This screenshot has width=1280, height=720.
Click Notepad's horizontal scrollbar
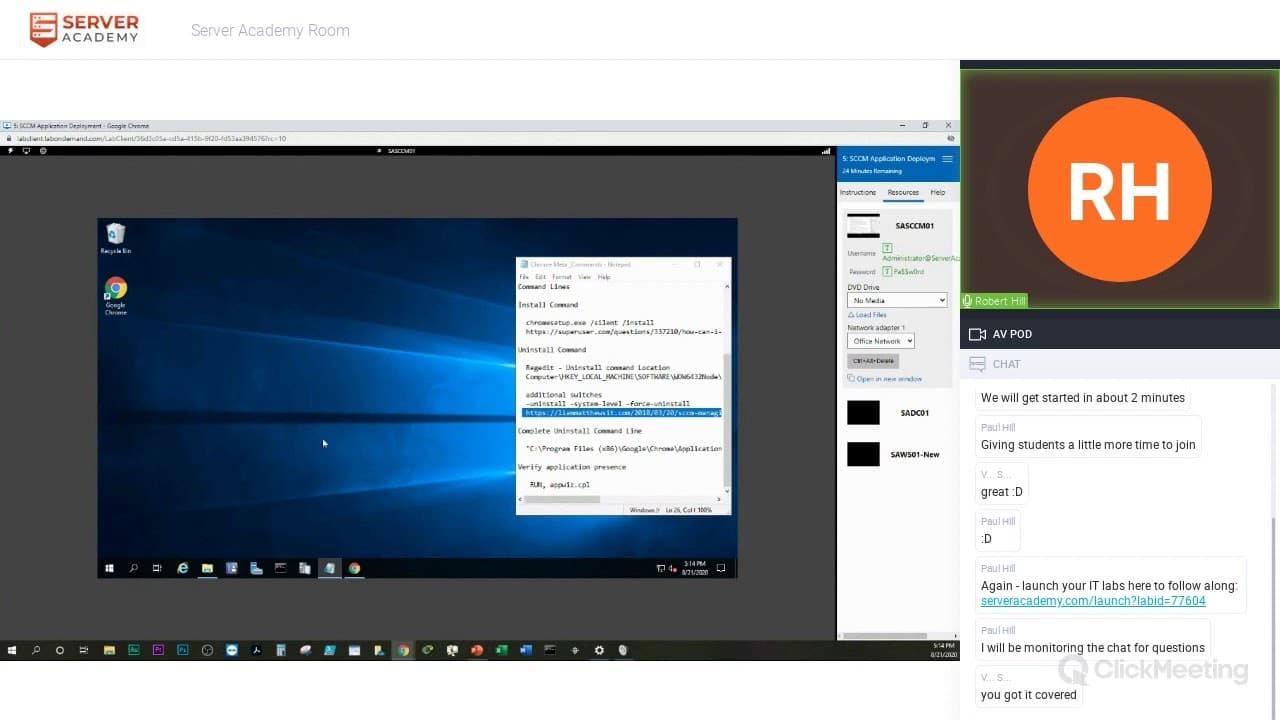point(620,498)
